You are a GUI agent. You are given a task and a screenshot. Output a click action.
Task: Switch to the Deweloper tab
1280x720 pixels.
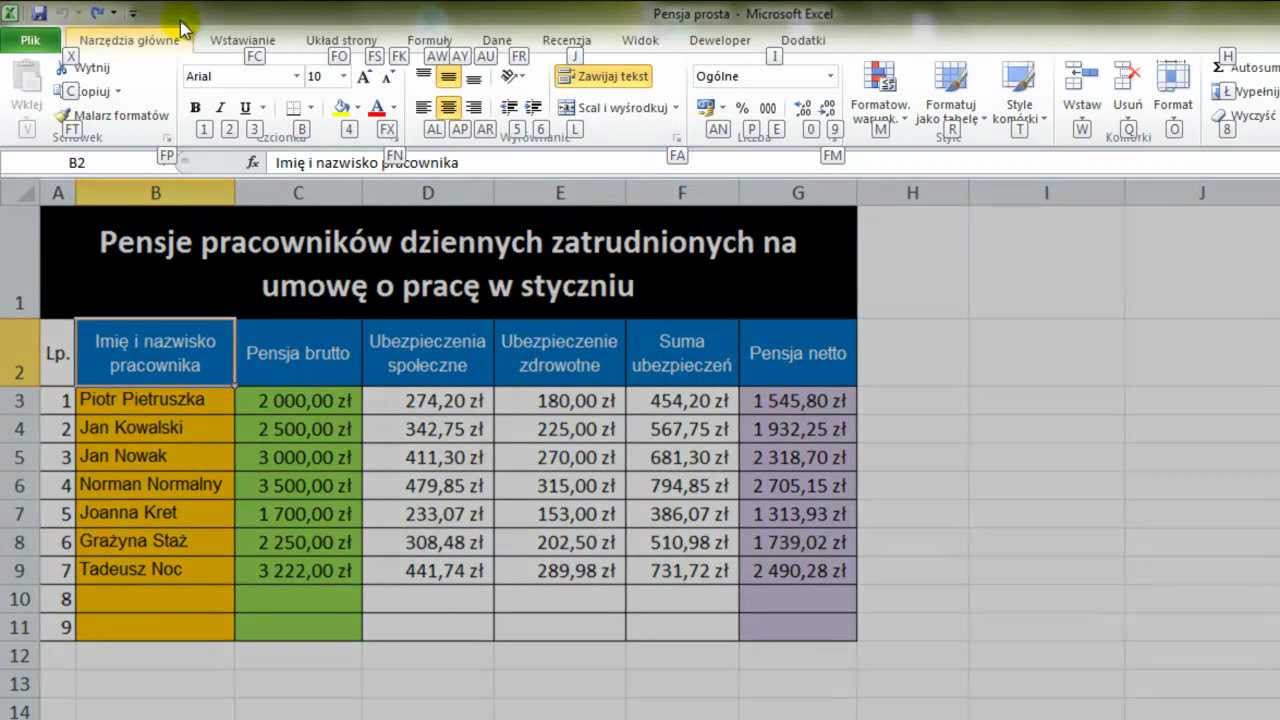coord(720,41)
